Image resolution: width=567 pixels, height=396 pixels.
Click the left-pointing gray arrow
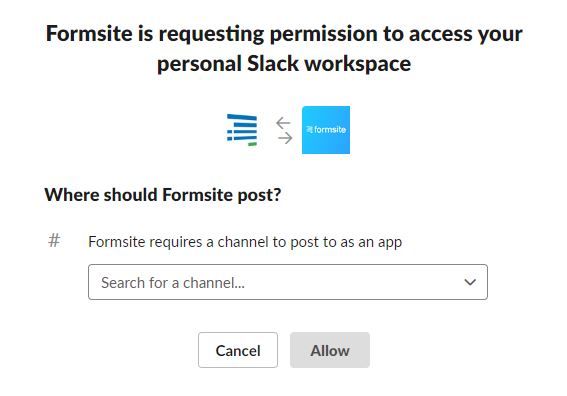(x=283, y=123)
